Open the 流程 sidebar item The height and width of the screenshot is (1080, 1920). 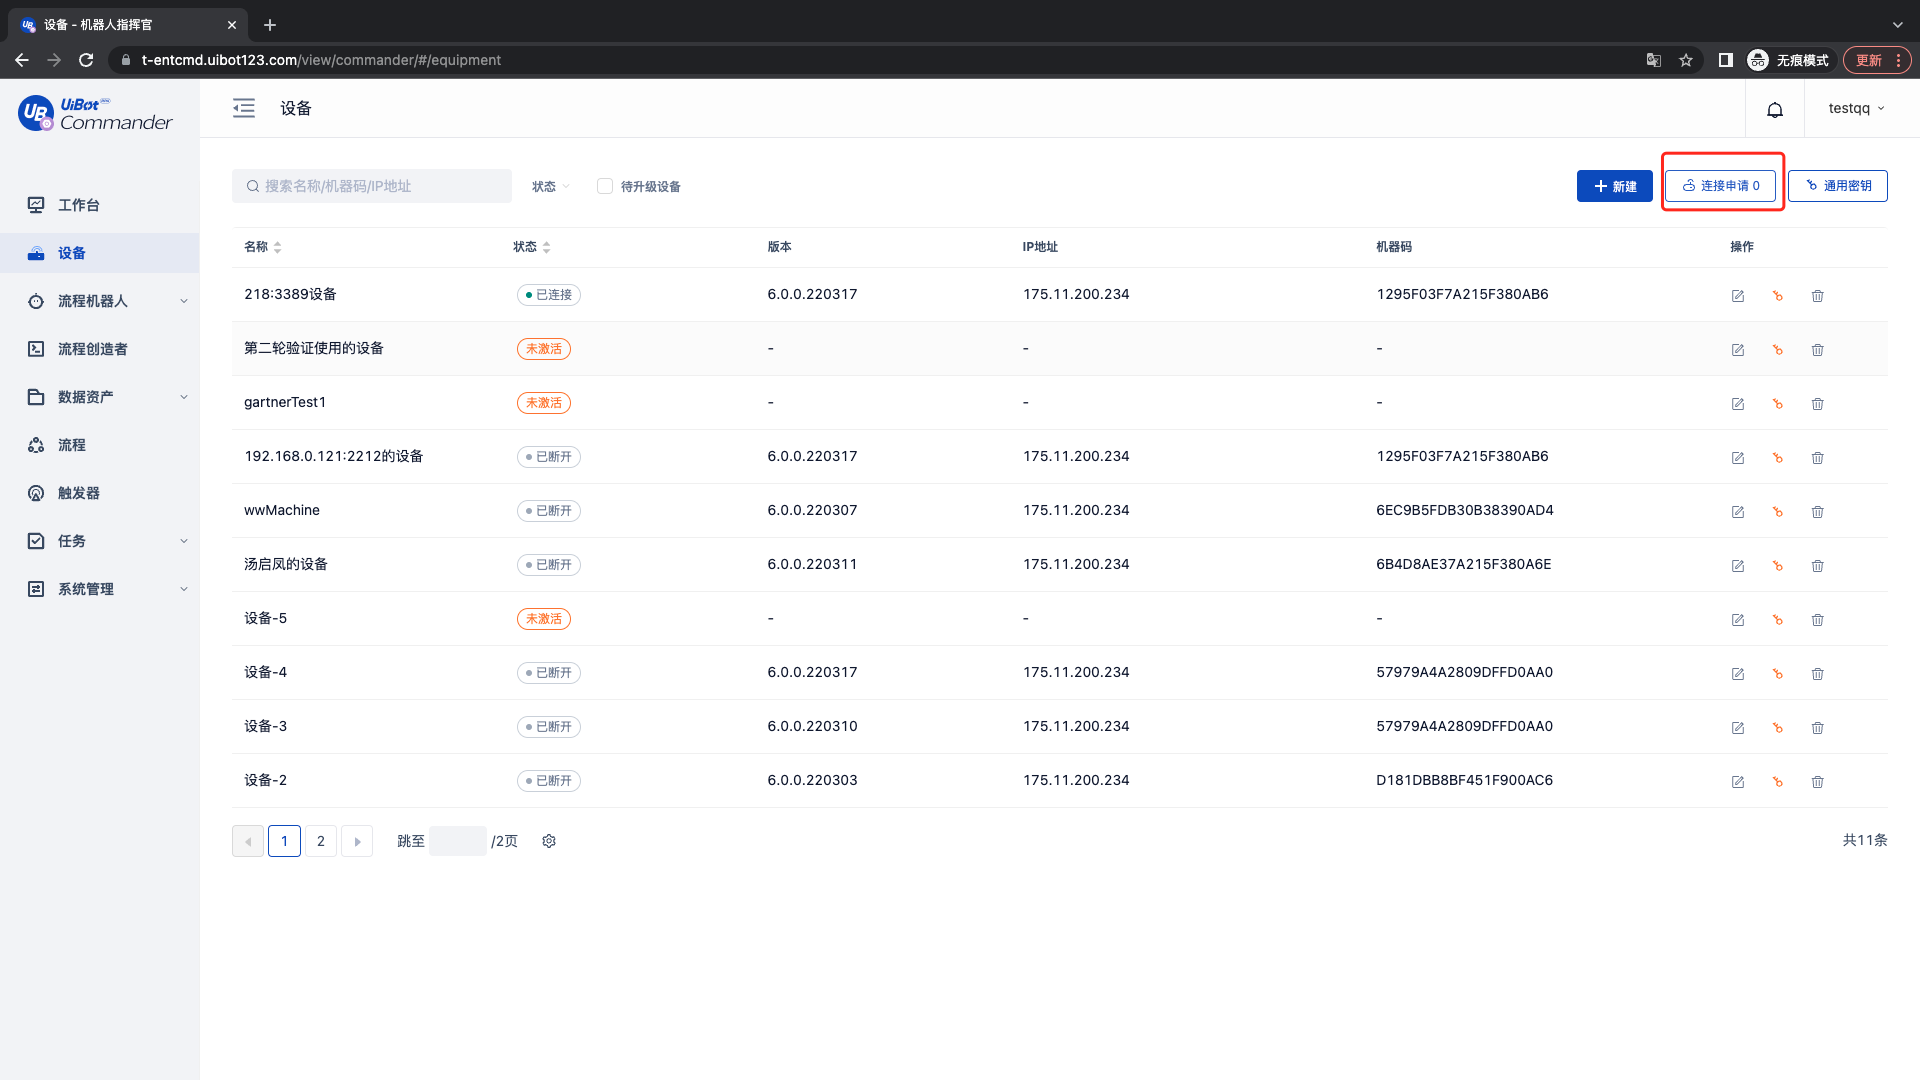tap(100, 445)
